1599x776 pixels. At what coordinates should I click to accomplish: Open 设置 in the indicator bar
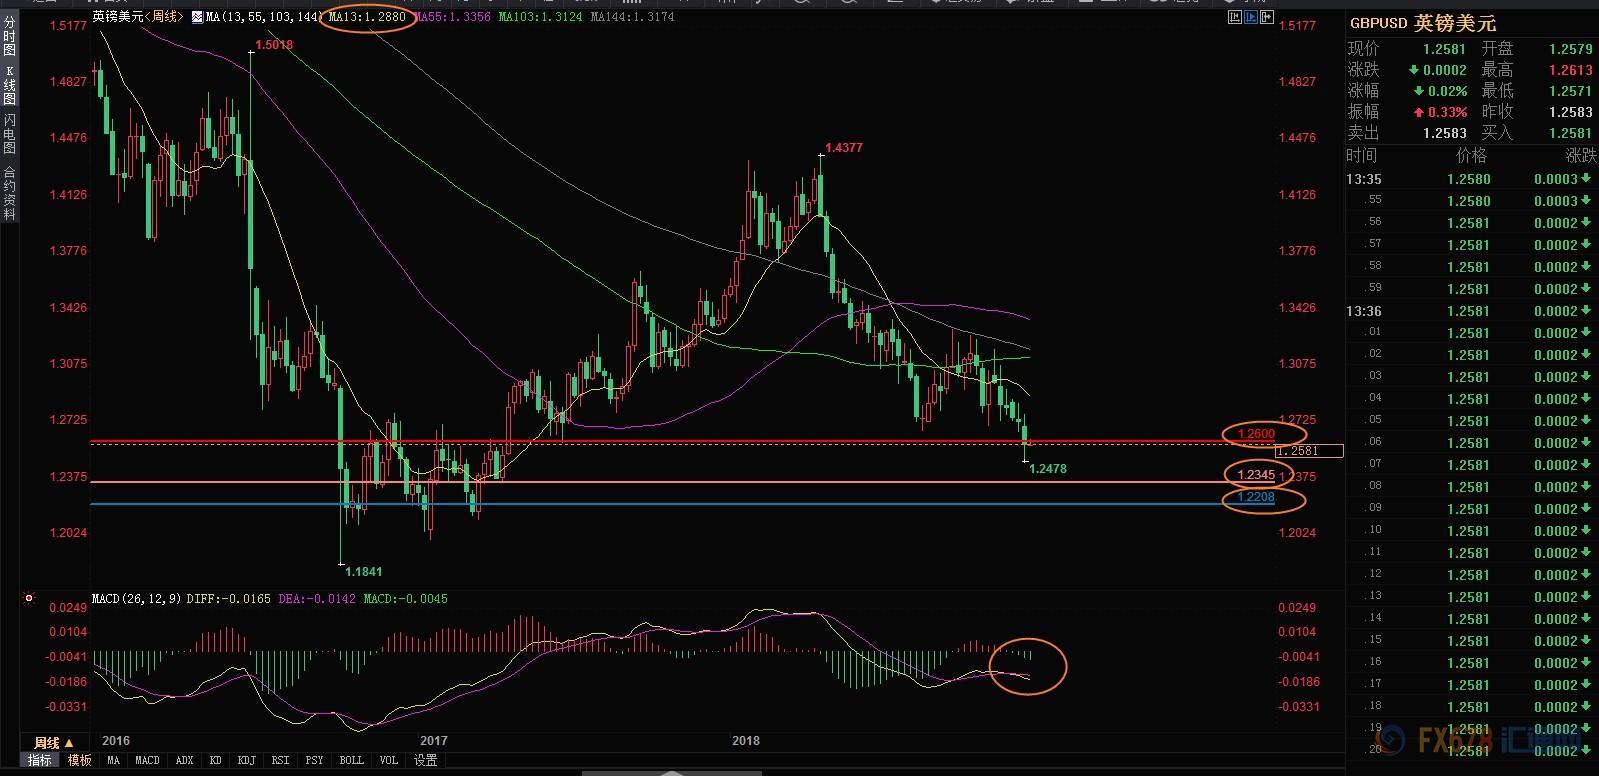click(426, 760)
